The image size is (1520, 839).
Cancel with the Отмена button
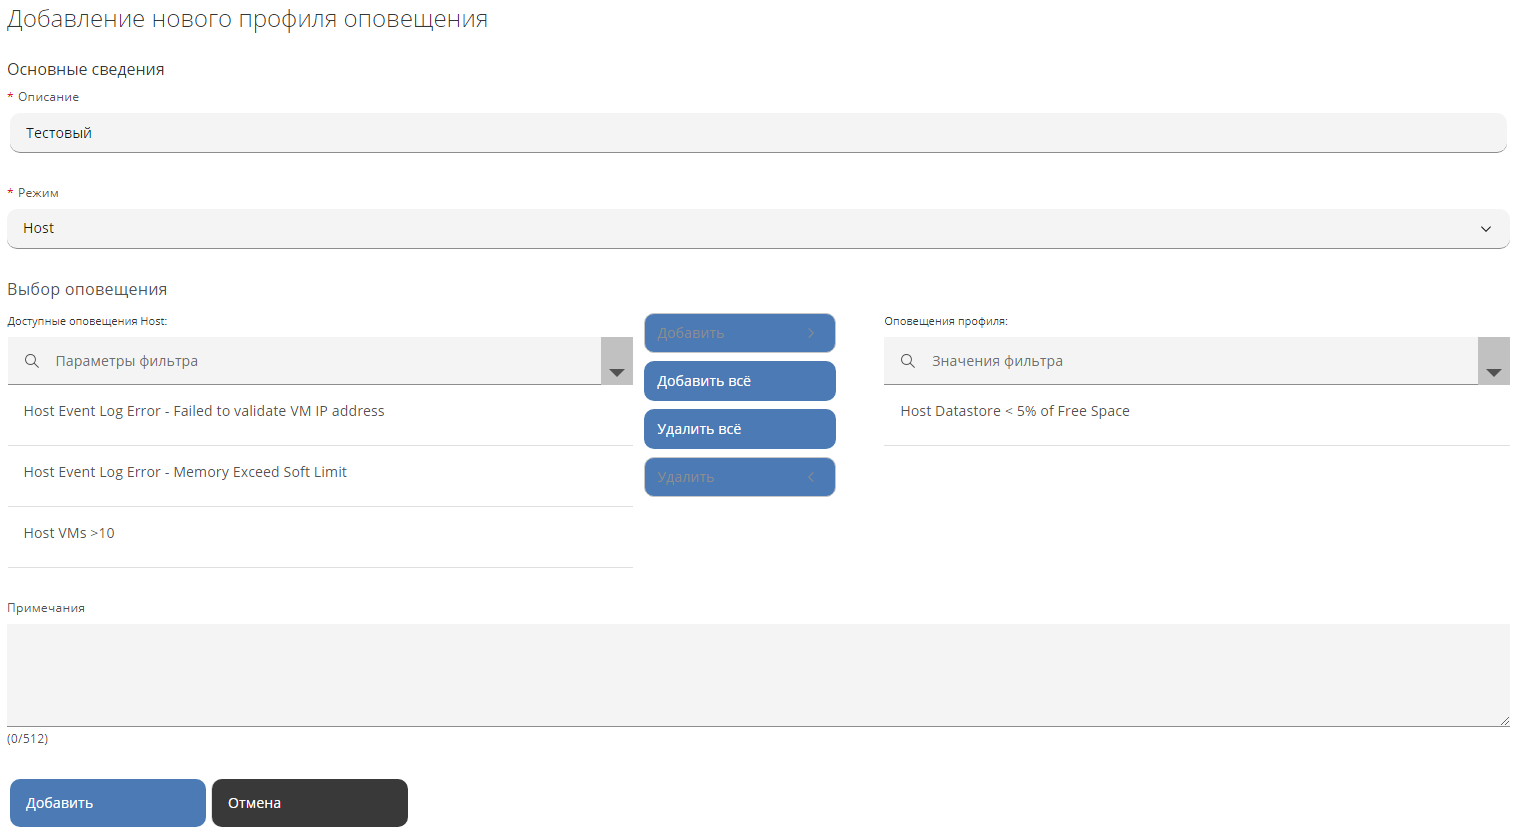309,803
